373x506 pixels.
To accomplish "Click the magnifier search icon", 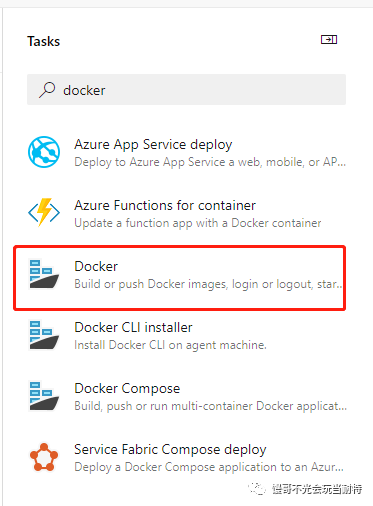I will (x=47, y=90).
